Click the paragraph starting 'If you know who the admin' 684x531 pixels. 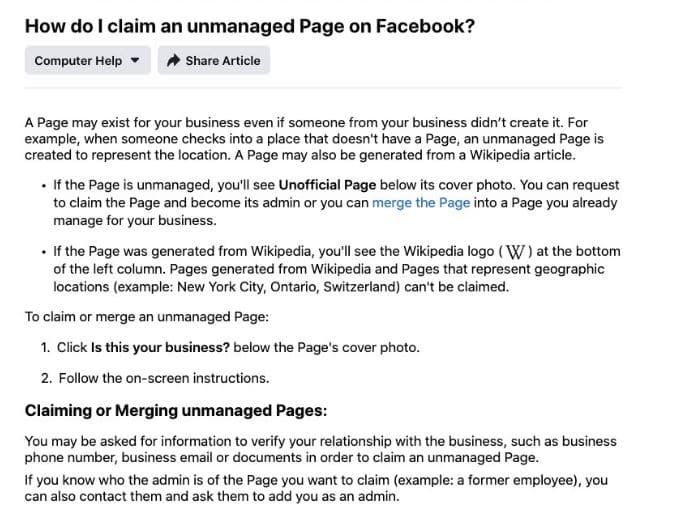click(x=316, y=489)
